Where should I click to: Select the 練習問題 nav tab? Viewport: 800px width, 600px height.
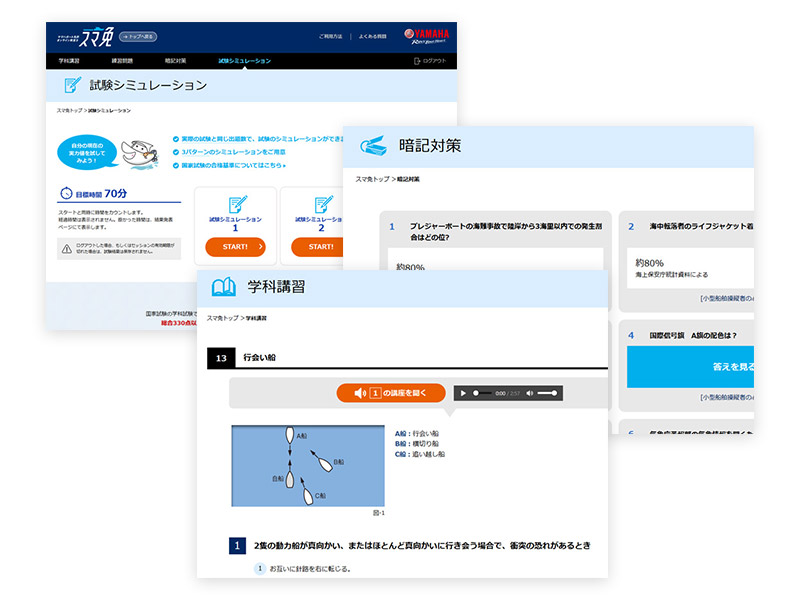(x=123, y=61)
